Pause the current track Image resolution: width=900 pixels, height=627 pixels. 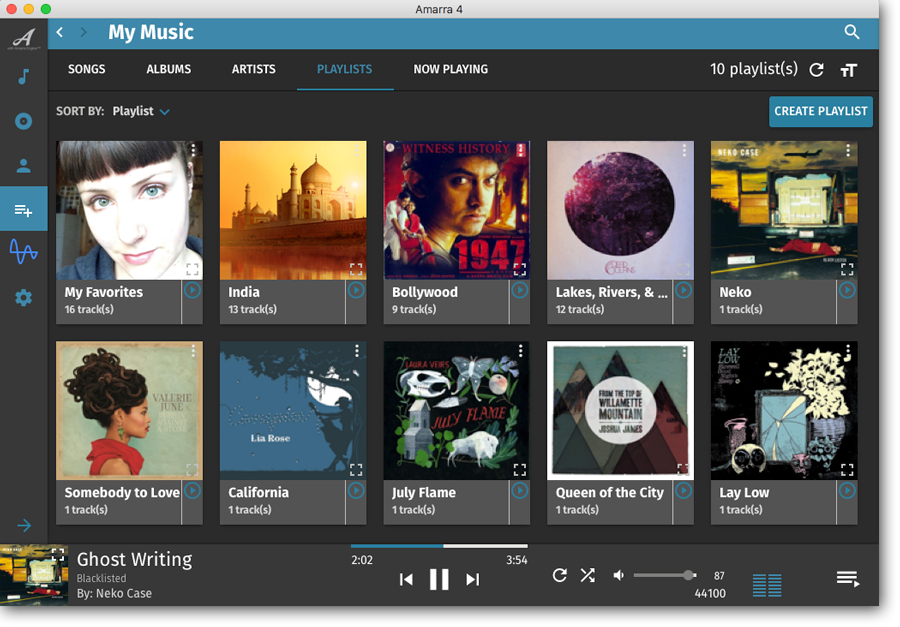439,579
